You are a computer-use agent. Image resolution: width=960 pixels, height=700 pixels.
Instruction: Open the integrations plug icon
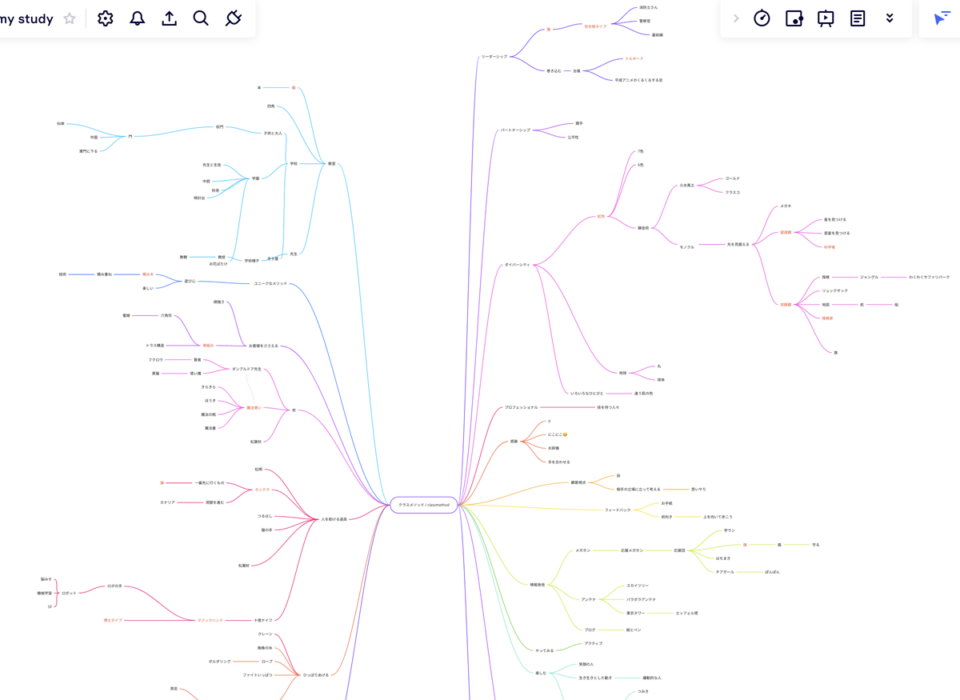pos(233,18)
